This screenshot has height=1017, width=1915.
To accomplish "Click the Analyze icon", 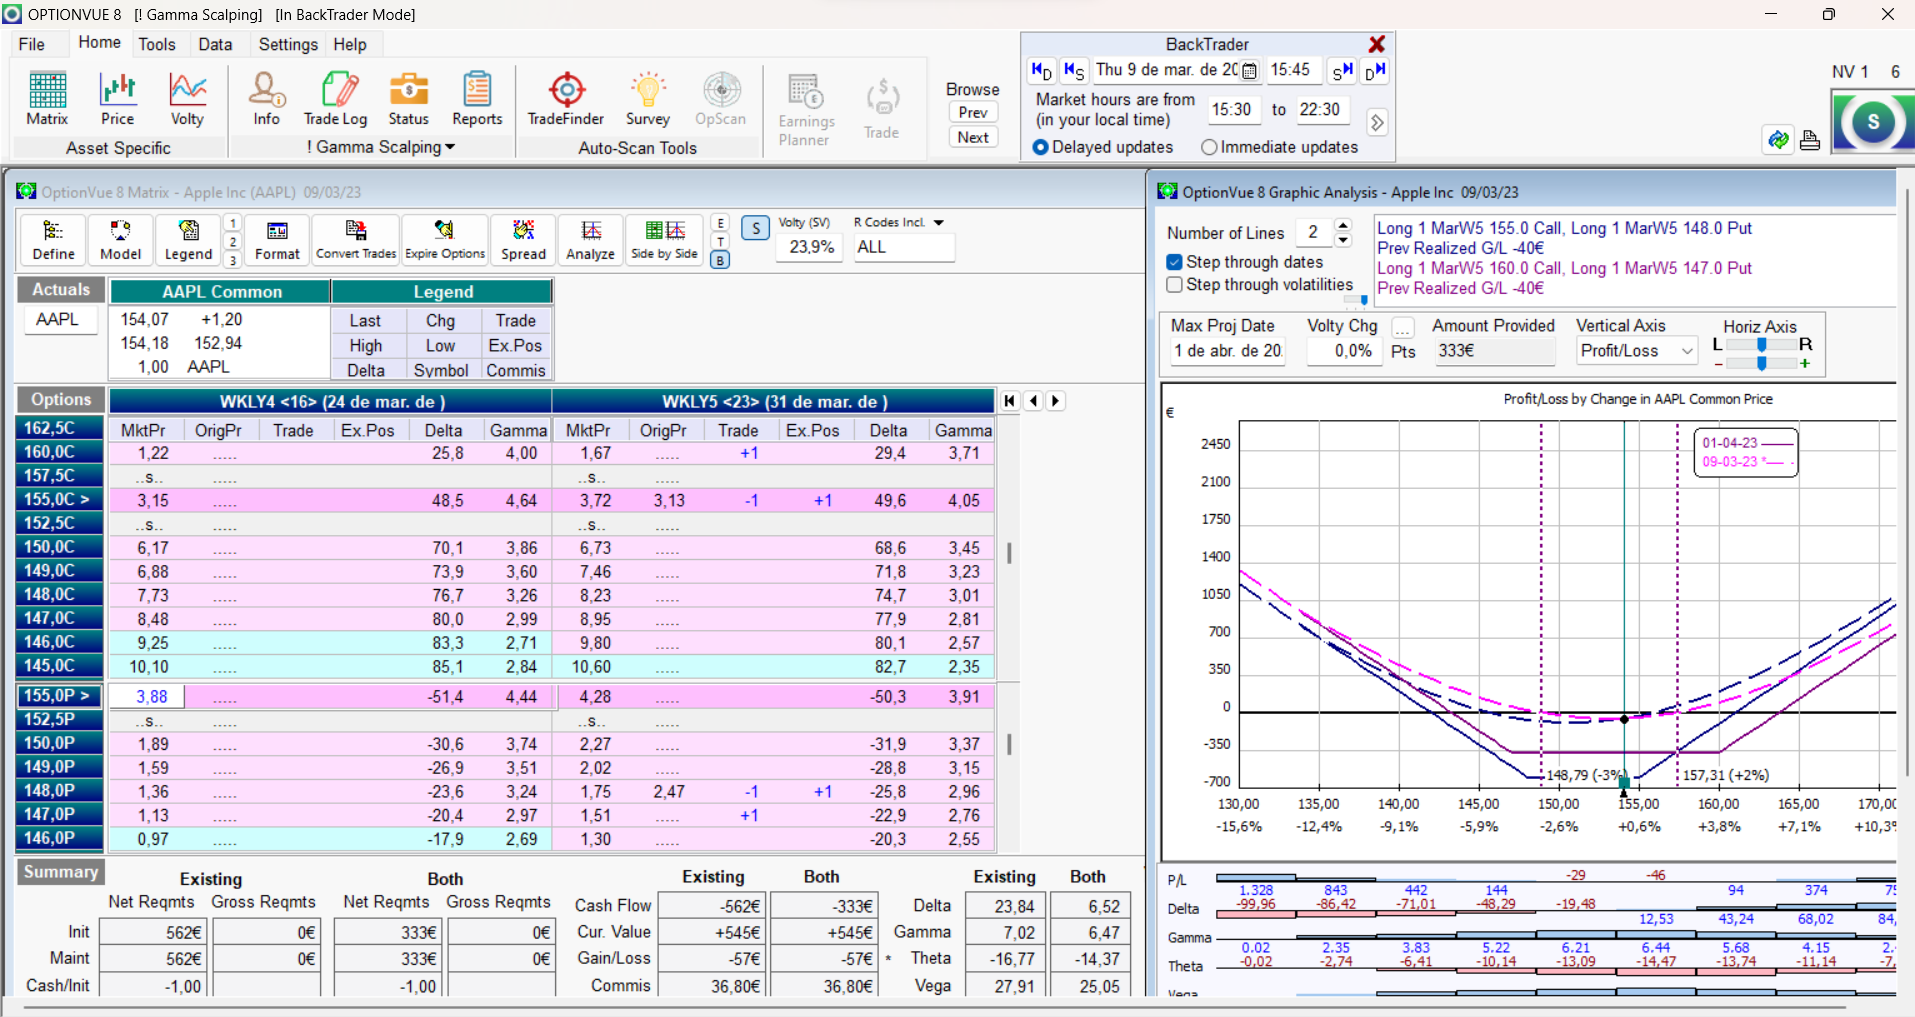I will click(590, 241).
